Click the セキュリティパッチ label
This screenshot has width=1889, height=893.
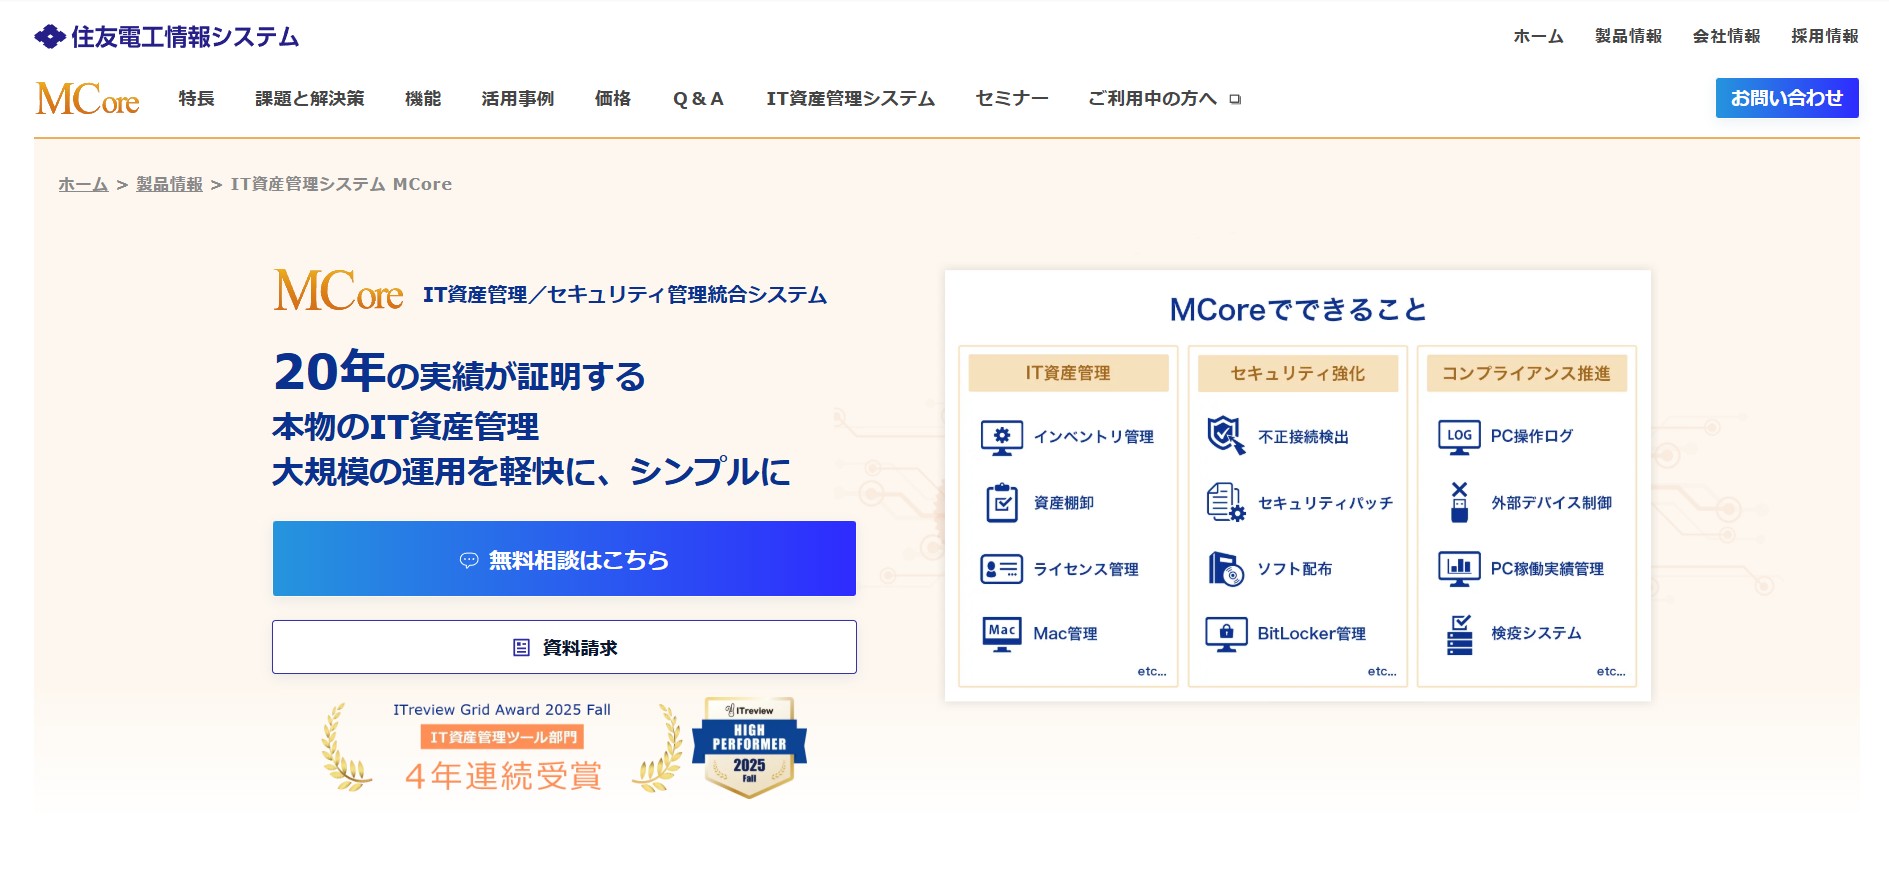pyautogui.click(x=1326, y=503)
